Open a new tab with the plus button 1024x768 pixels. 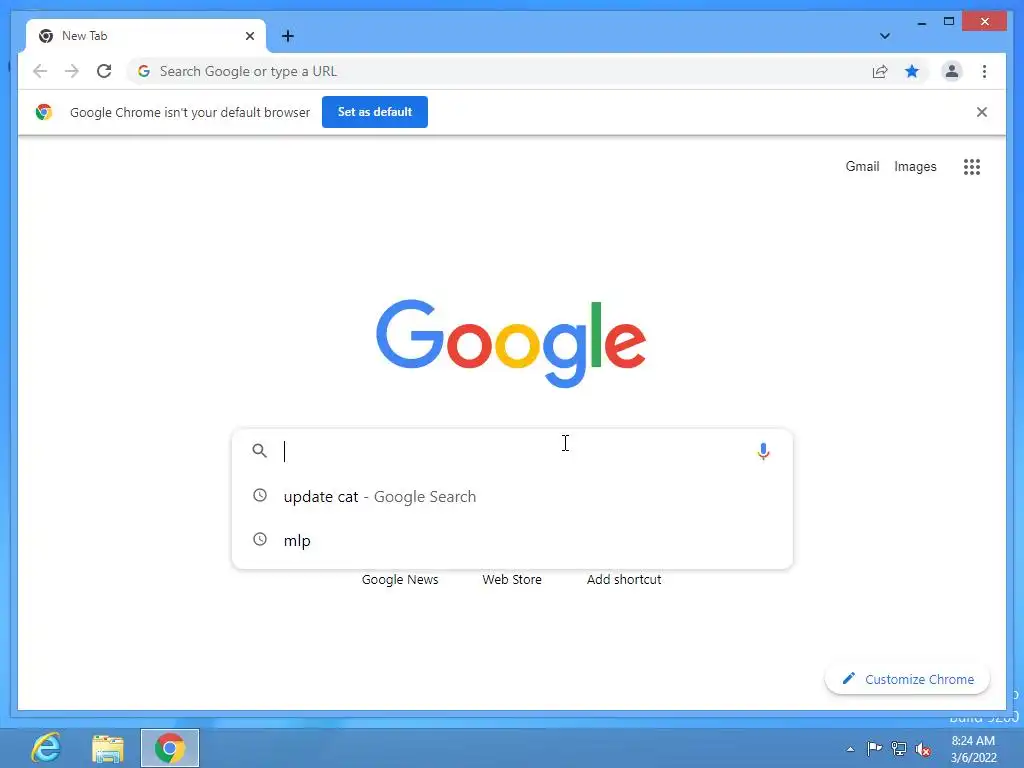[287, 36]
